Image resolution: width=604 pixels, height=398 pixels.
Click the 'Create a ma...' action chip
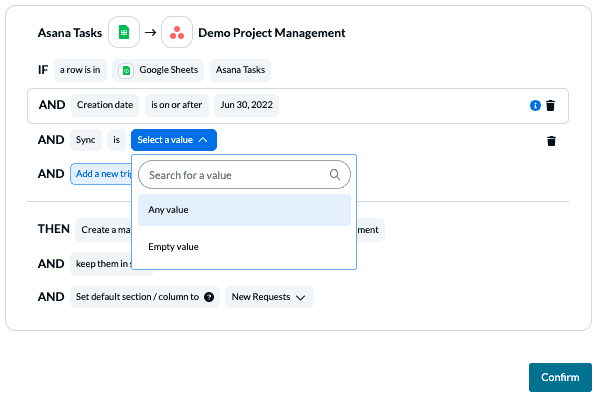click(103, 230)
